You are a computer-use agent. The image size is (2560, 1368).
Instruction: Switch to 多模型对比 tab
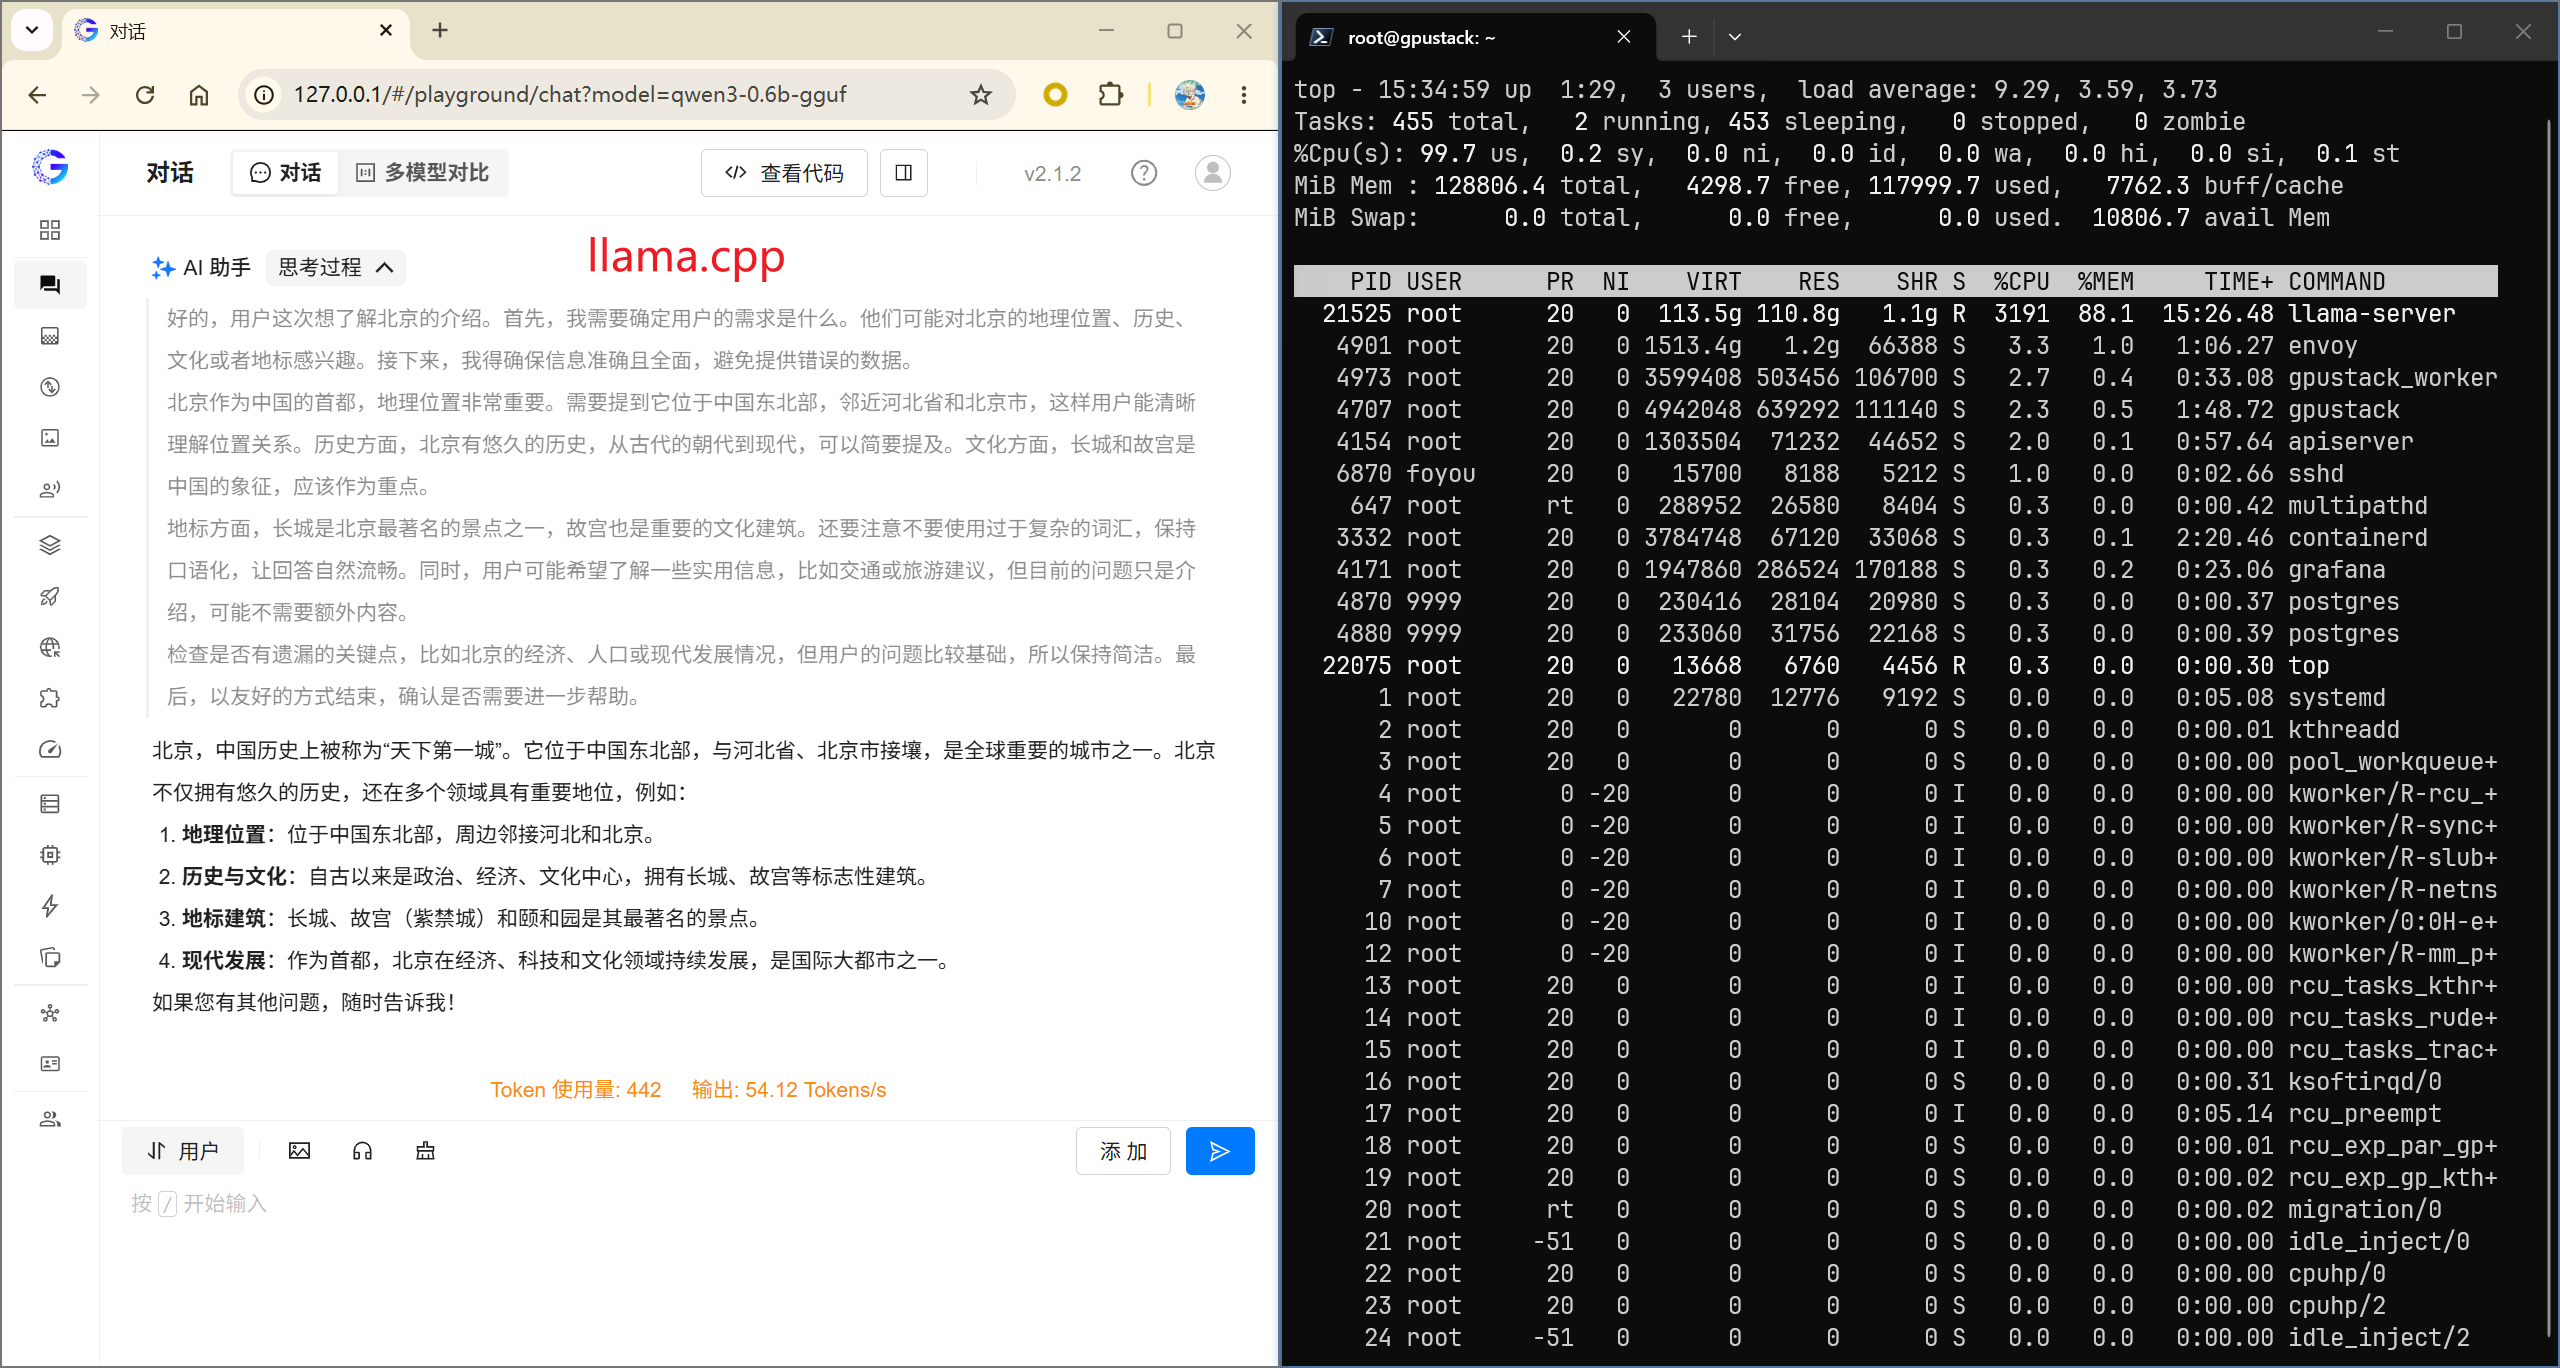(x=422, y=173)
